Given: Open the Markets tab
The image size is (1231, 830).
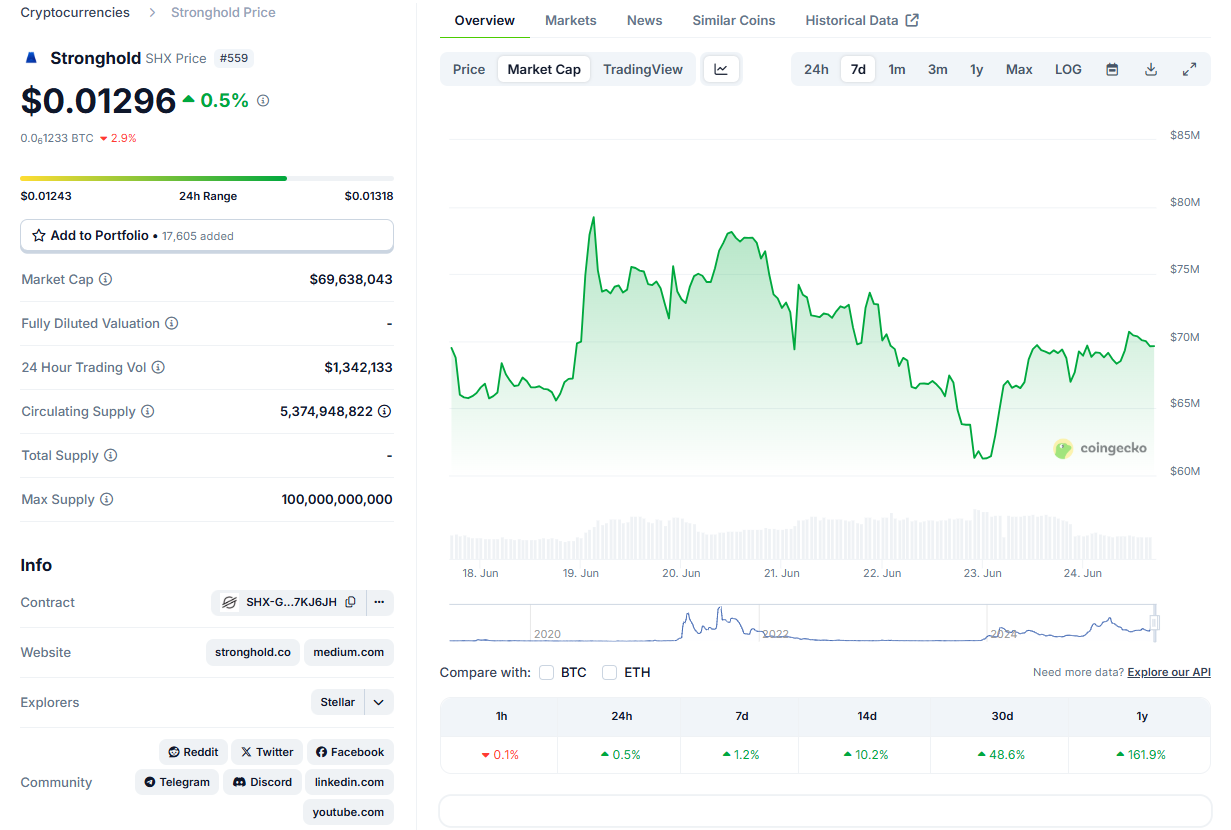Looking at the screenshot, I should [x=571, y=20].
